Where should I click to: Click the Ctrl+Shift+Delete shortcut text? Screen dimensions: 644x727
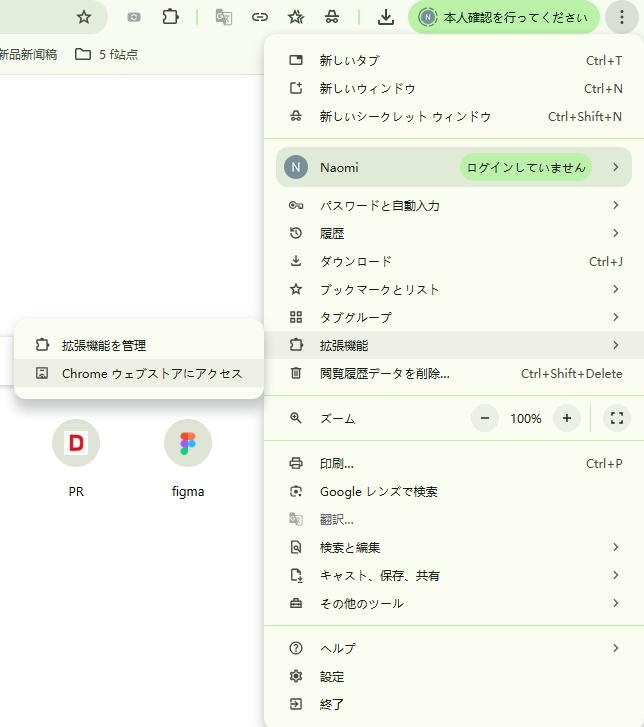coord(571,374)
